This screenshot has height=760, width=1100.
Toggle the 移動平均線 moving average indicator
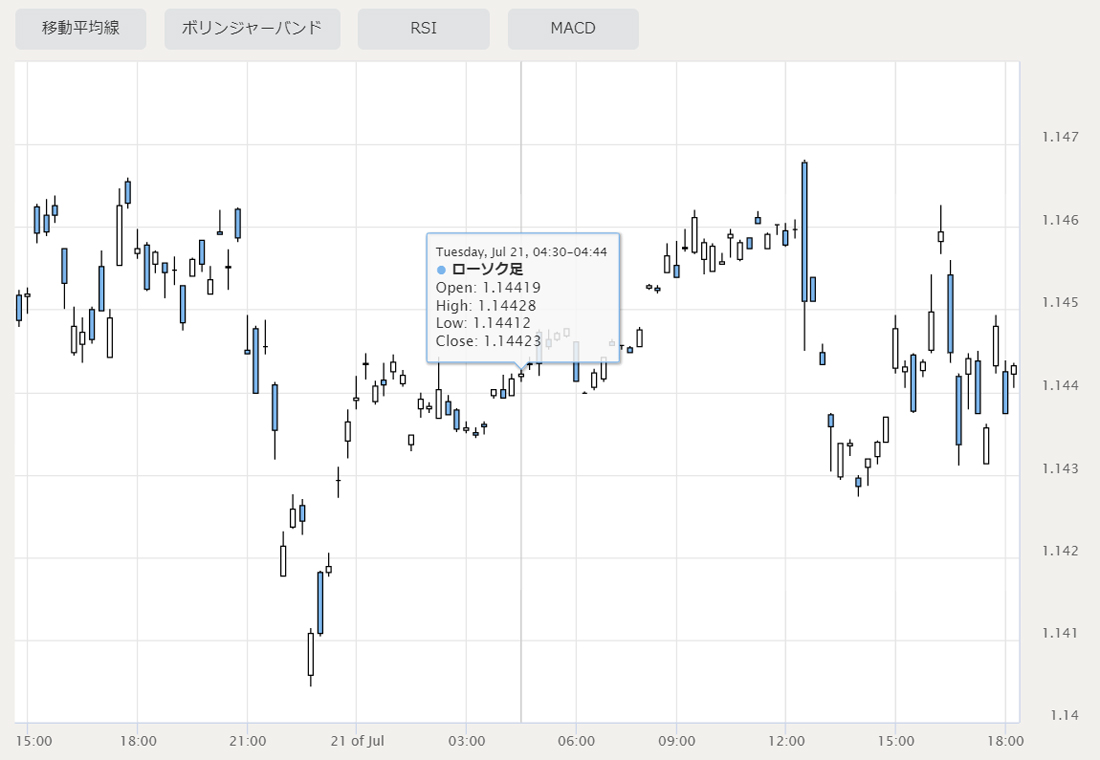pyautogui.click(x=81, y=28)
